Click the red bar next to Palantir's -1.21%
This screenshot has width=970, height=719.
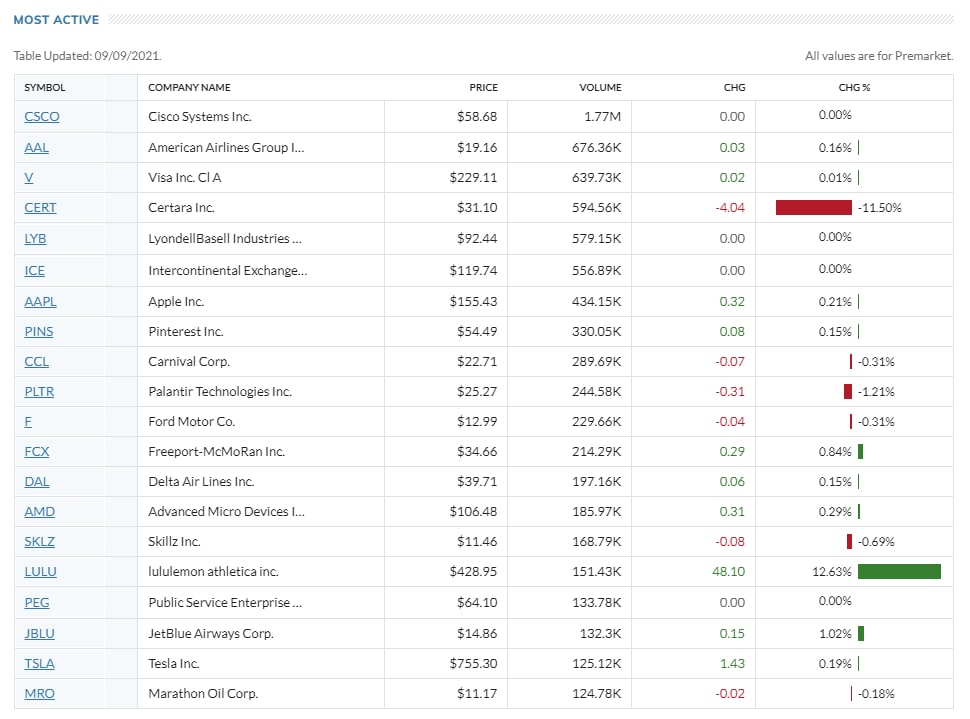point(848,391)
